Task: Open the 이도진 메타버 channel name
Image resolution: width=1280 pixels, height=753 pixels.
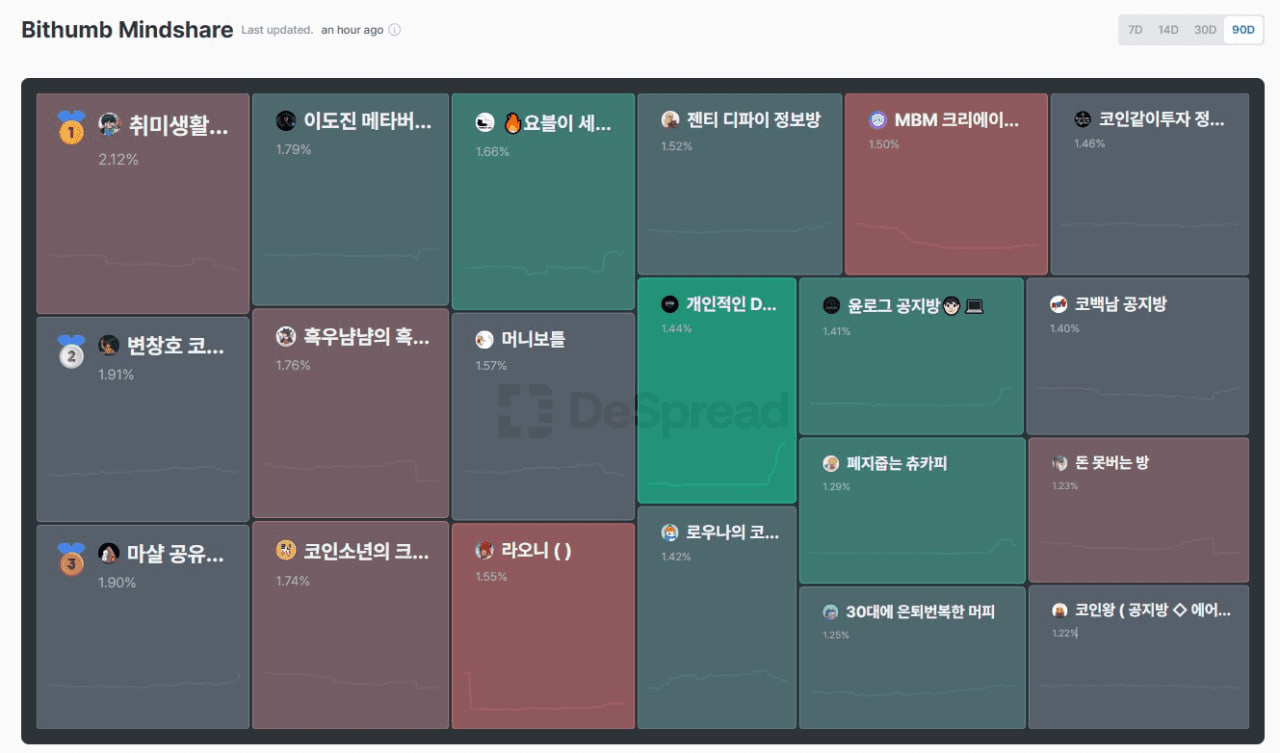Action: 368,122
